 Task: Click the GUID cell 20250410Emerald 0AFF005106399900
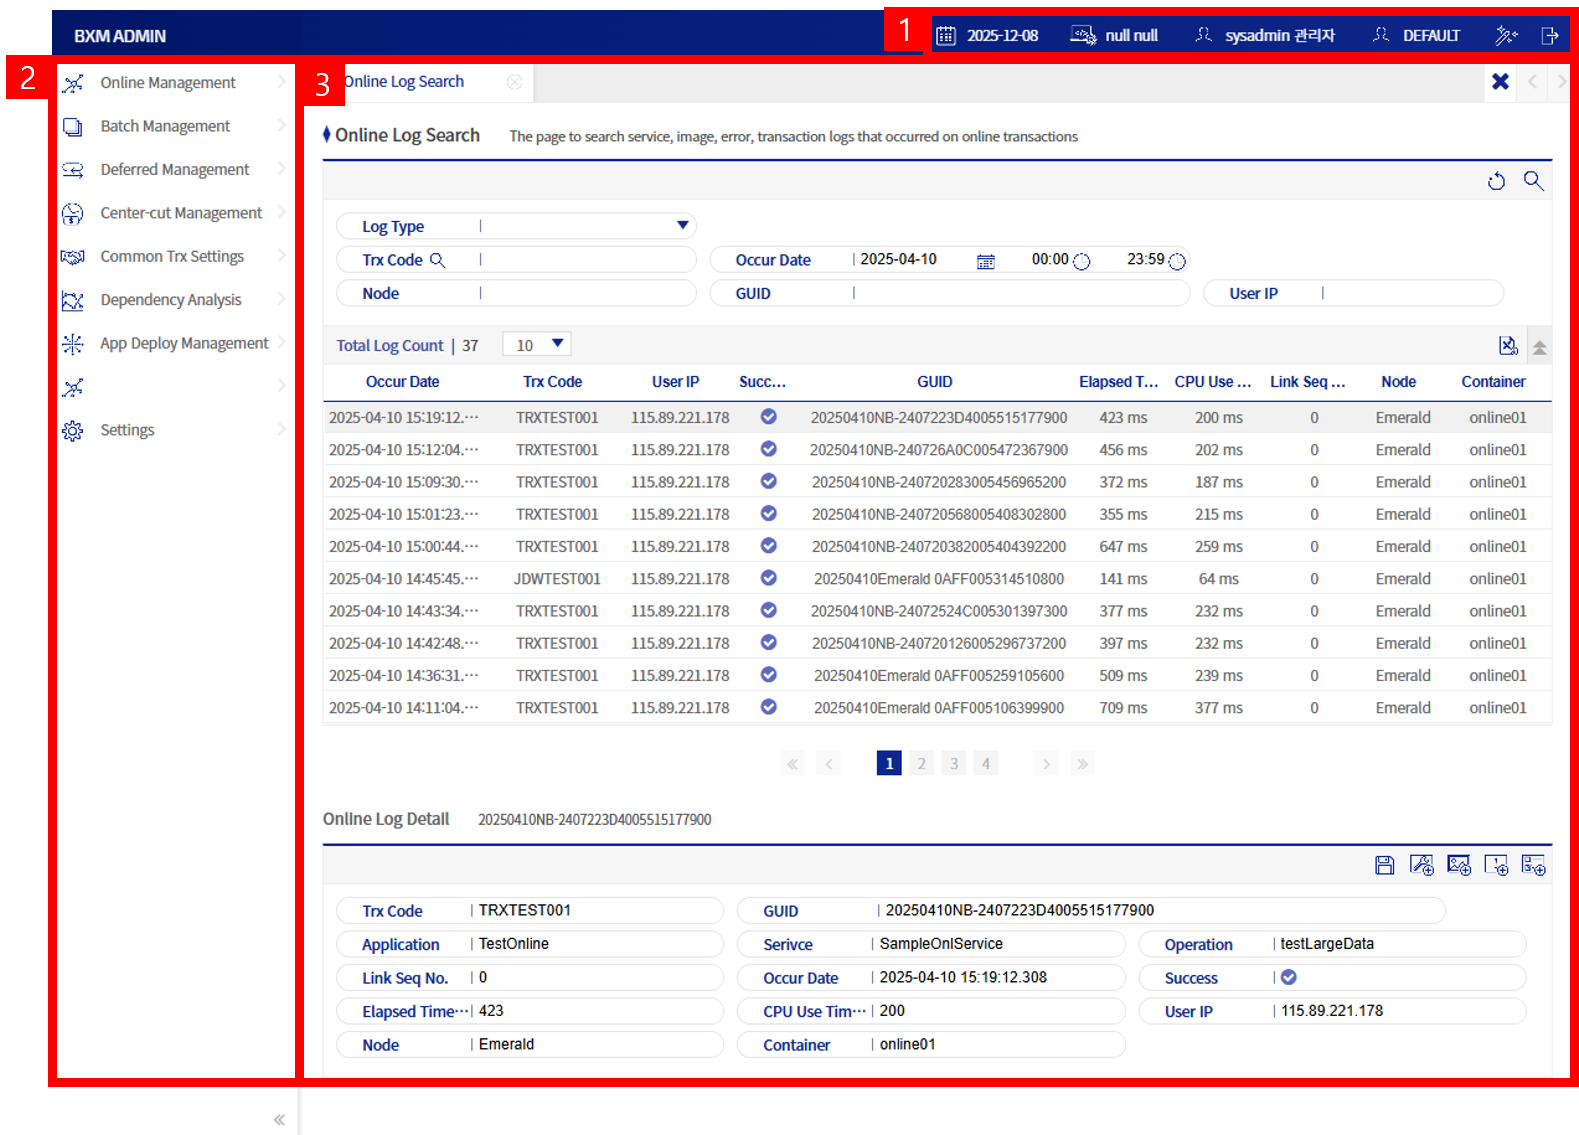[939, 708]
